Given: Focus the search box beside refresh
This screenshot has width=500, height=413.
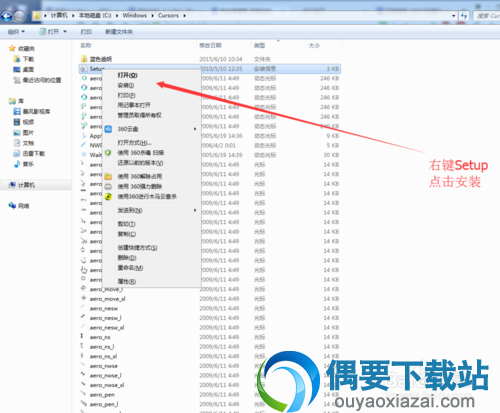Looking at the screenshot, I should (487, 16).
